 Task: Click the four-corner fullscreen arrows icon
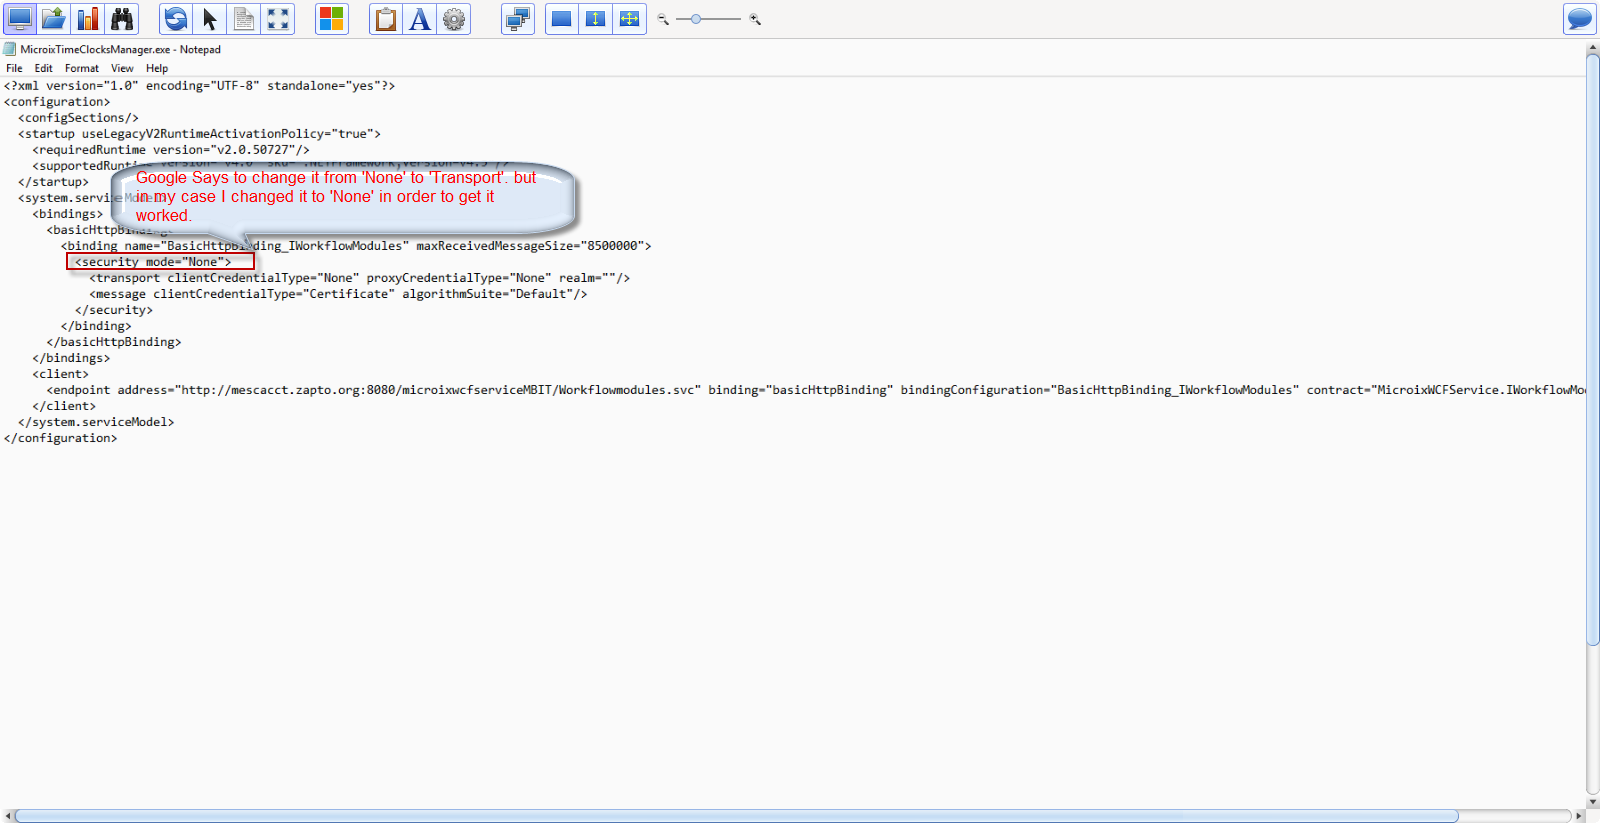coord(278,19)
